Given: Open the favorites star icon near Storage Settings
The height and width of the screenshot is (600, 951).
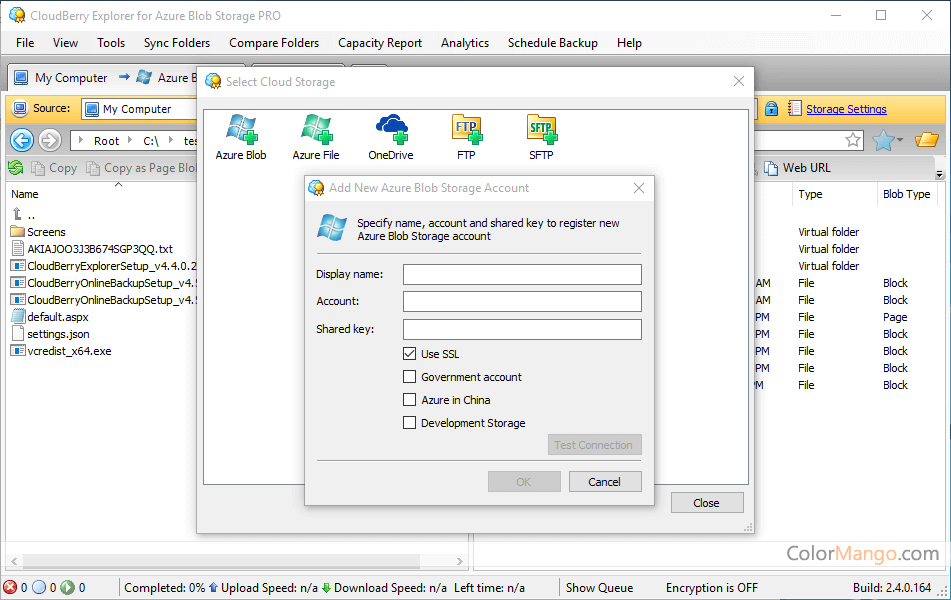Looking at the screenshot, I should 883,140.
